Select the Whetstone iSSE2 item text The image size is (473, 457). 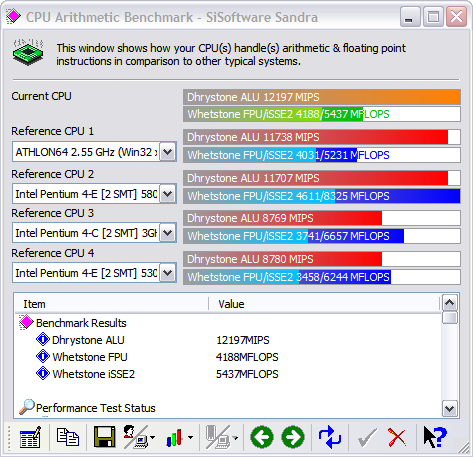[x=94, y=374]
